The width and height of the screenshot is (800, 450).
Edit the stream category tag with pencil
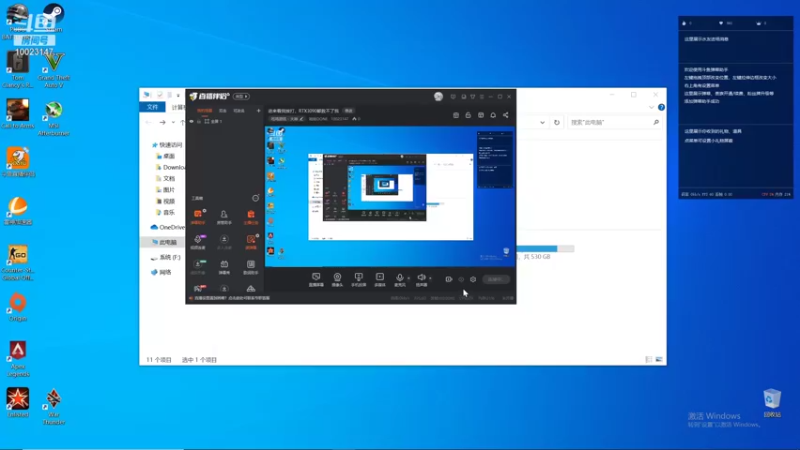302,119
